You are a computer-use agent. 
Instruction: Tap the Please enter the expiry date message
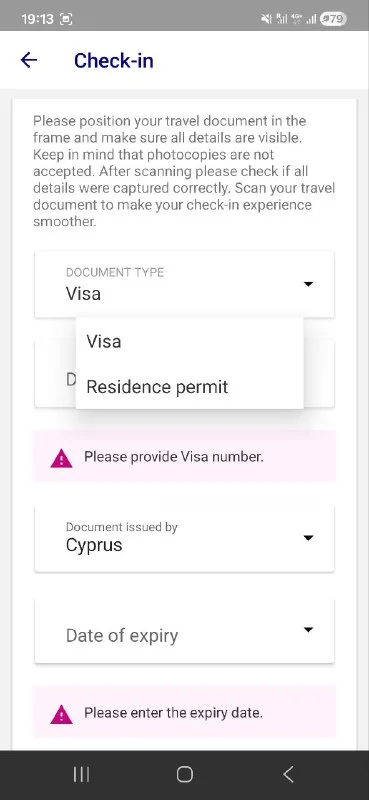tap(173, 713)
